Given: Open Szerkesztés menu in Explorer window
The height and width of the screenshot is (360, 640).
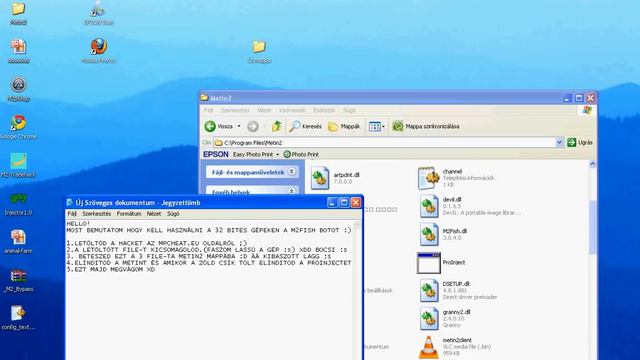Looking at the screenshot, I should [235, 111].
